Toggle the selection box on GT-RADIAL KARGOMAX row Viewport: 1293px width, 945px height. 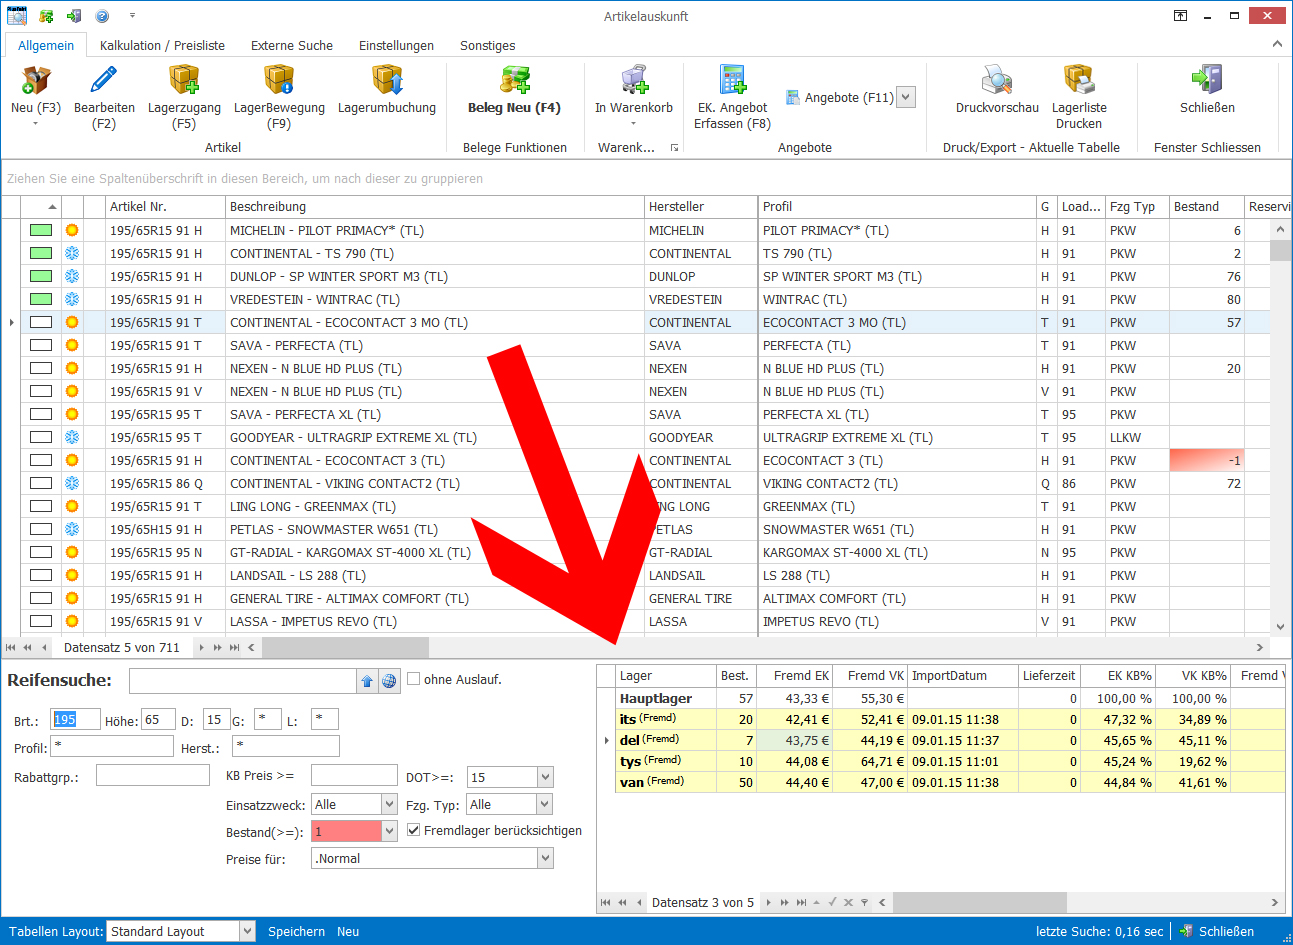pyautogui.click(x=41, y=552)
